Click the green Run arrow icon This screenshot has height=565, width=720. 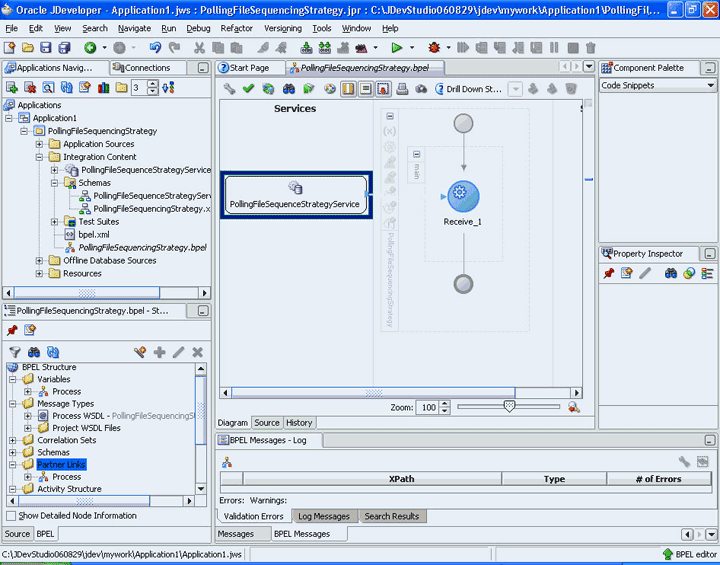[x=397, y=47]
